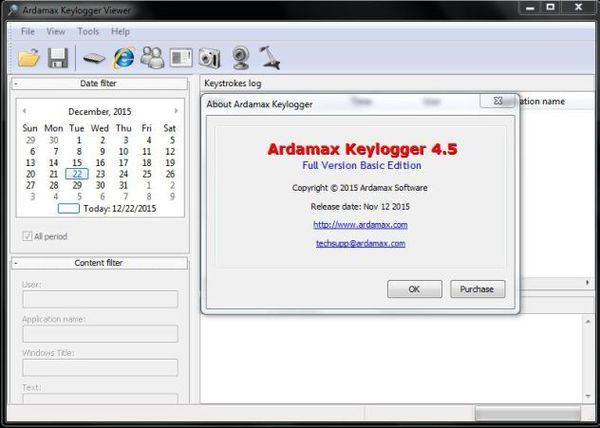This screenshot has height=428, width=600.
Task: Go to previous month in calendar
Action: coord(24,111)
